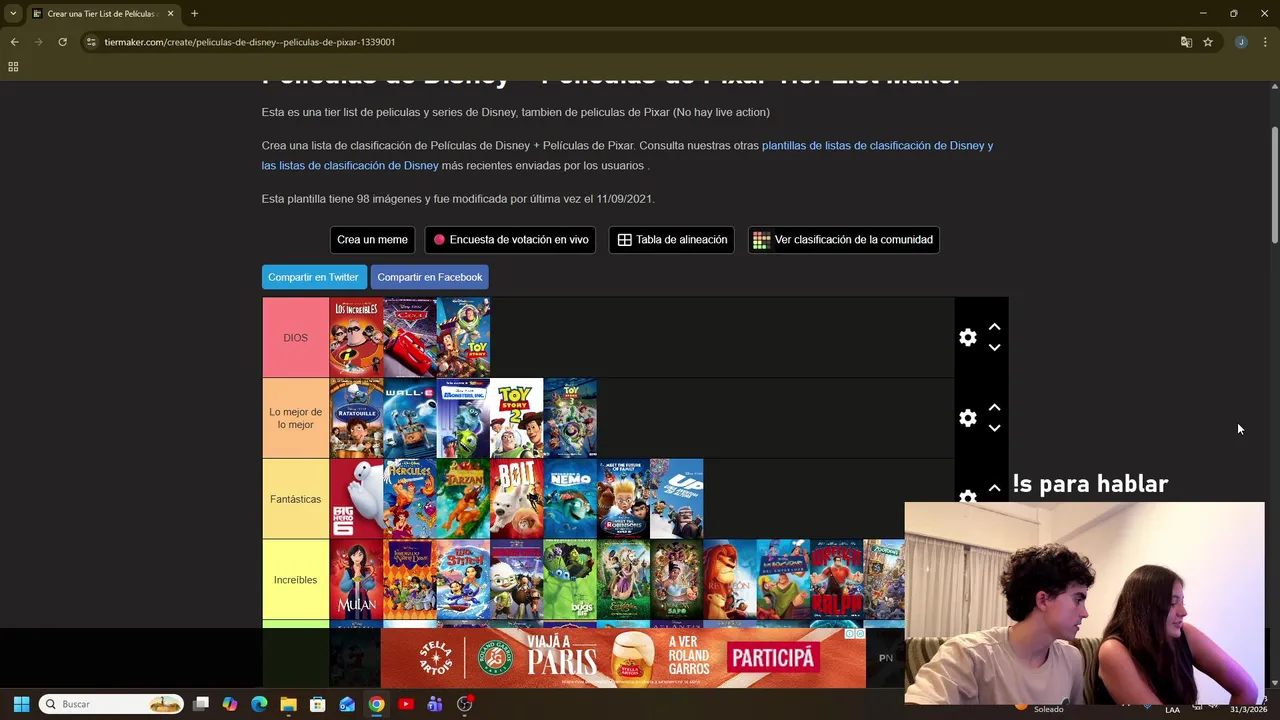Open plantillas de listas de clasificación de Disney link
1280x720 pixels.
pyautogui.click(x=877, y=145)
